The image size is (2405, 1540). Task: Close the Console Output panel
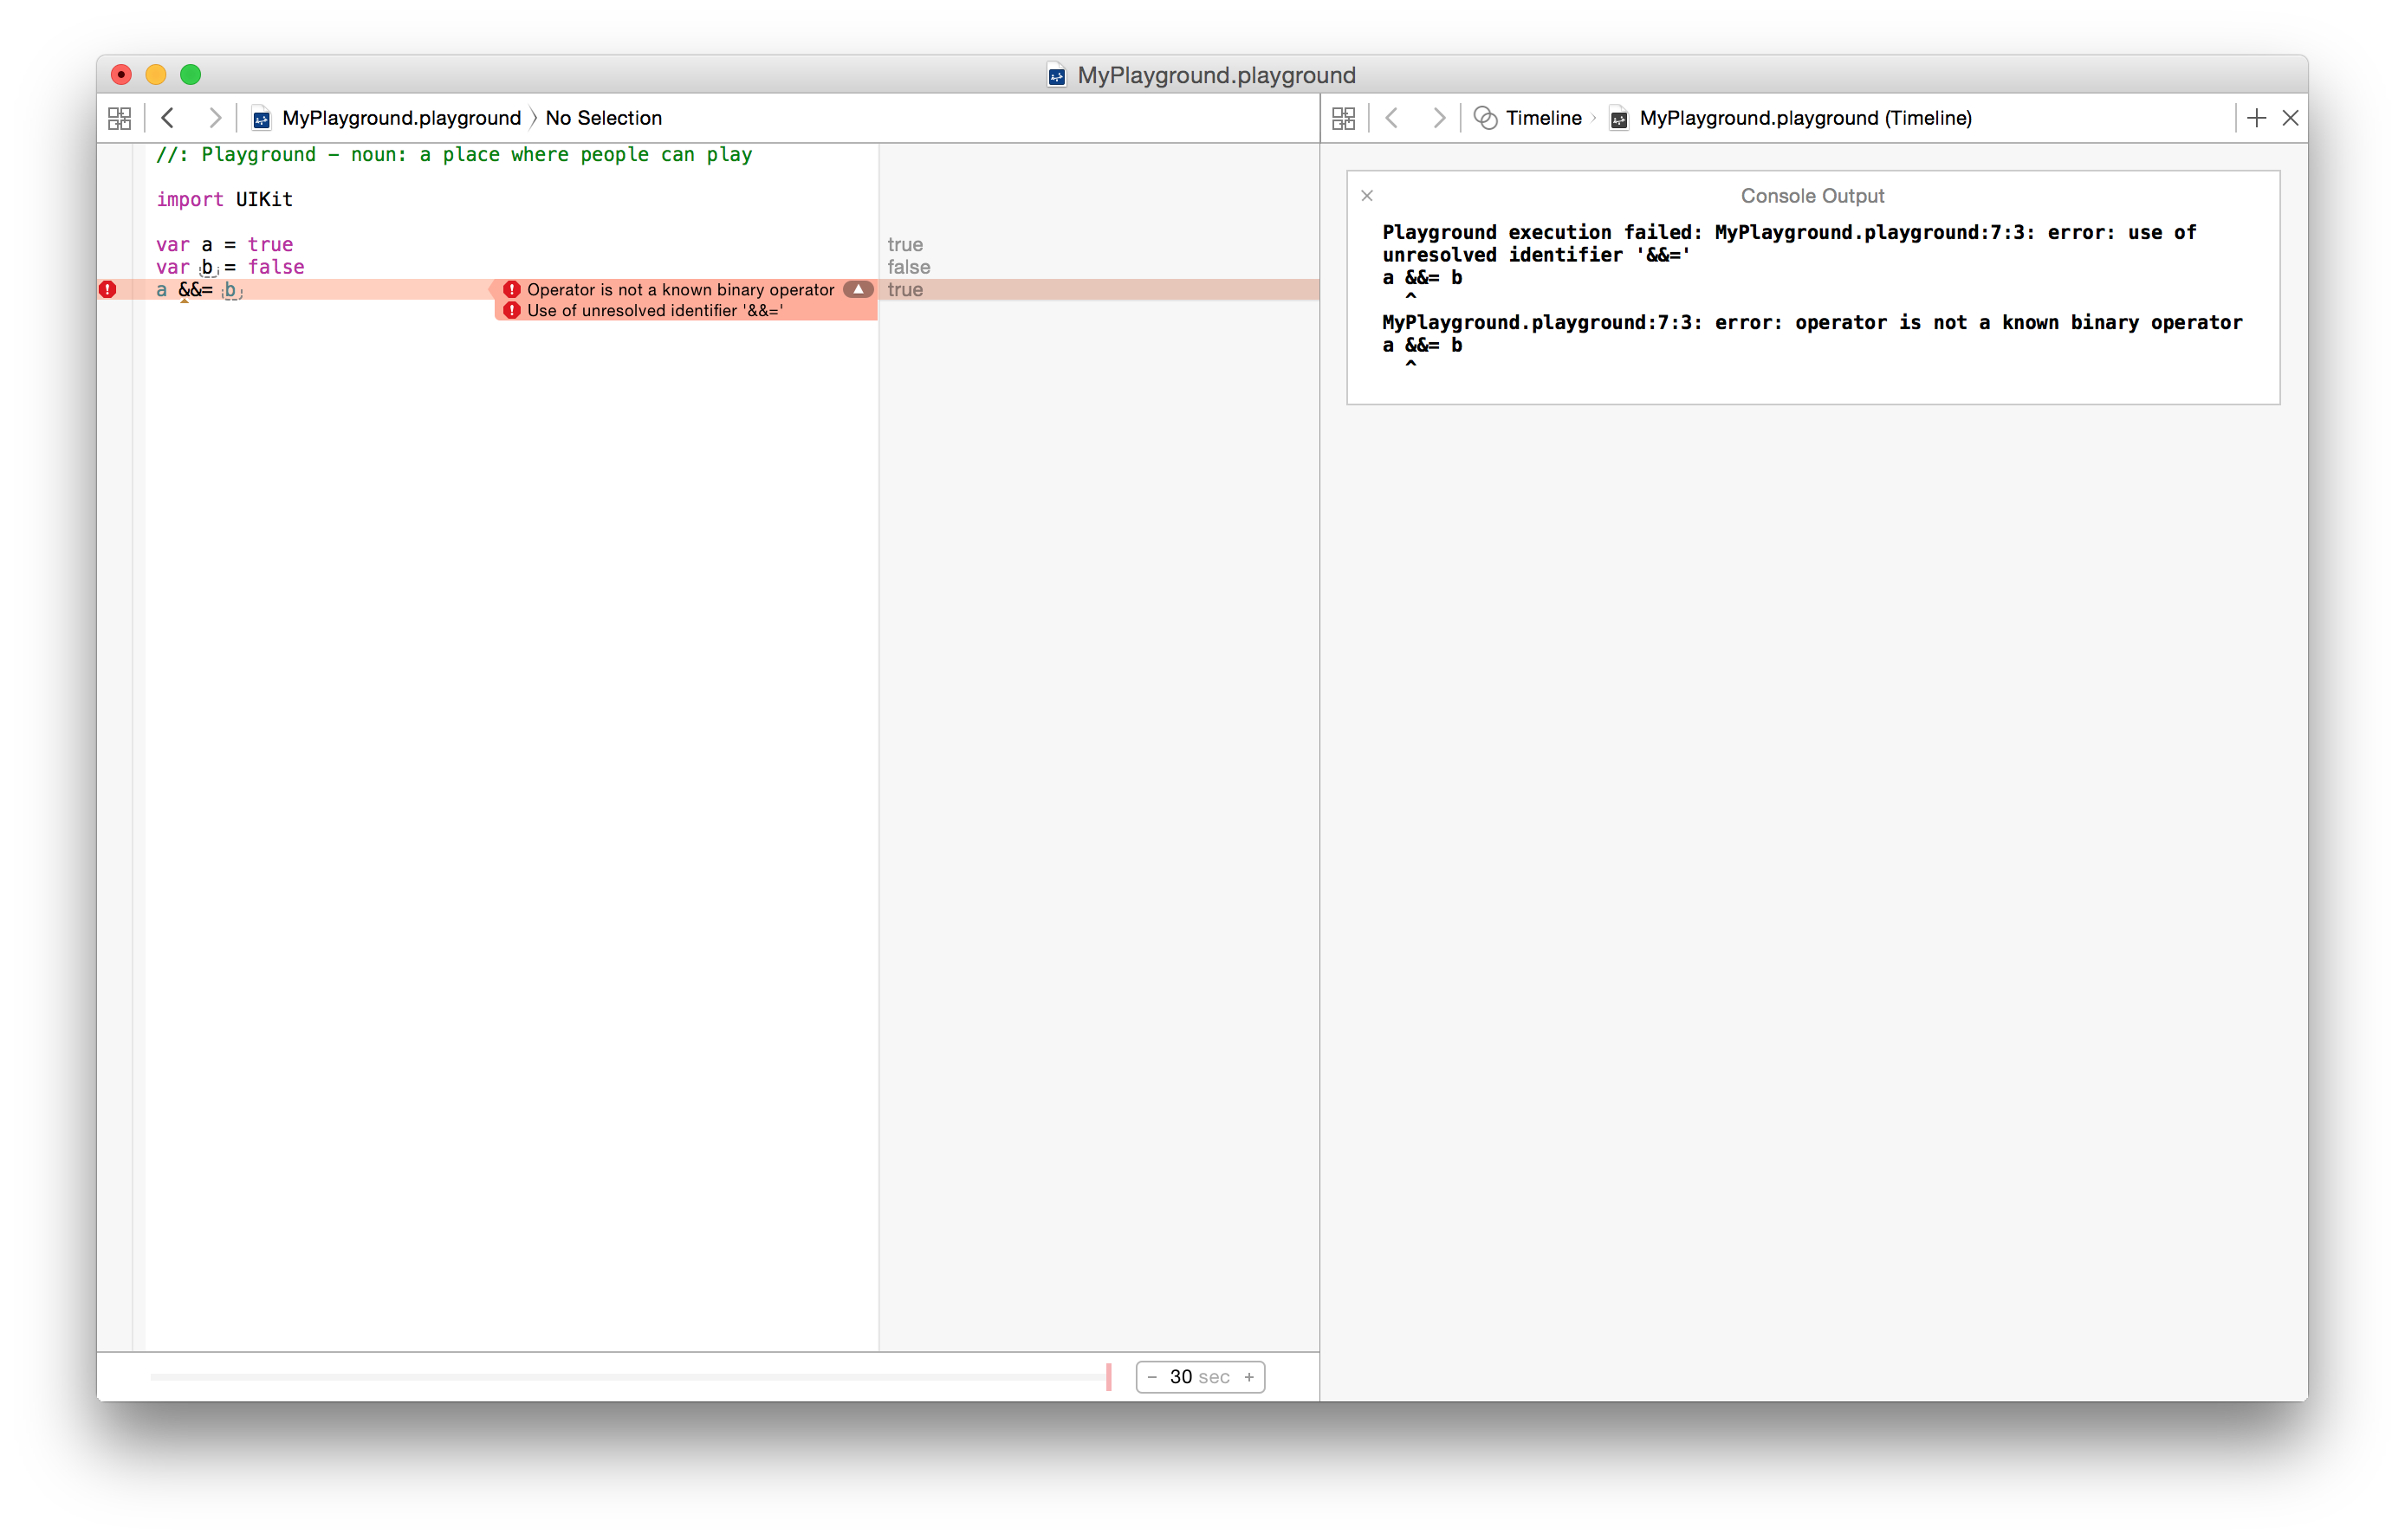[1367, 196]
